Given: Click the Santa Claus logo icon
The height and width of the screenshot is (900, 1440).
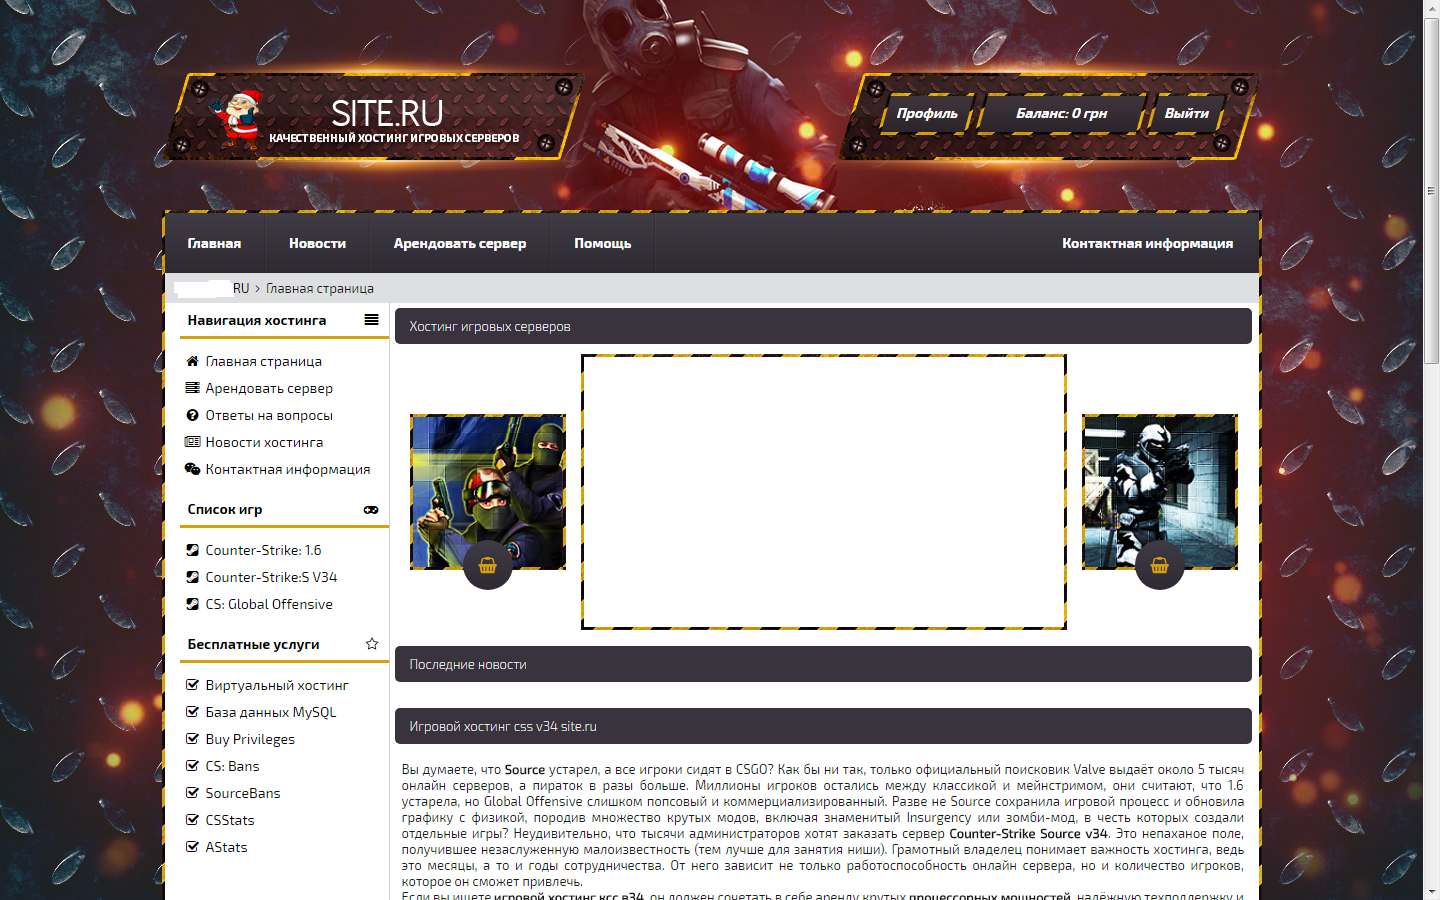Looking at the screenshot, I should coord(238,120).
